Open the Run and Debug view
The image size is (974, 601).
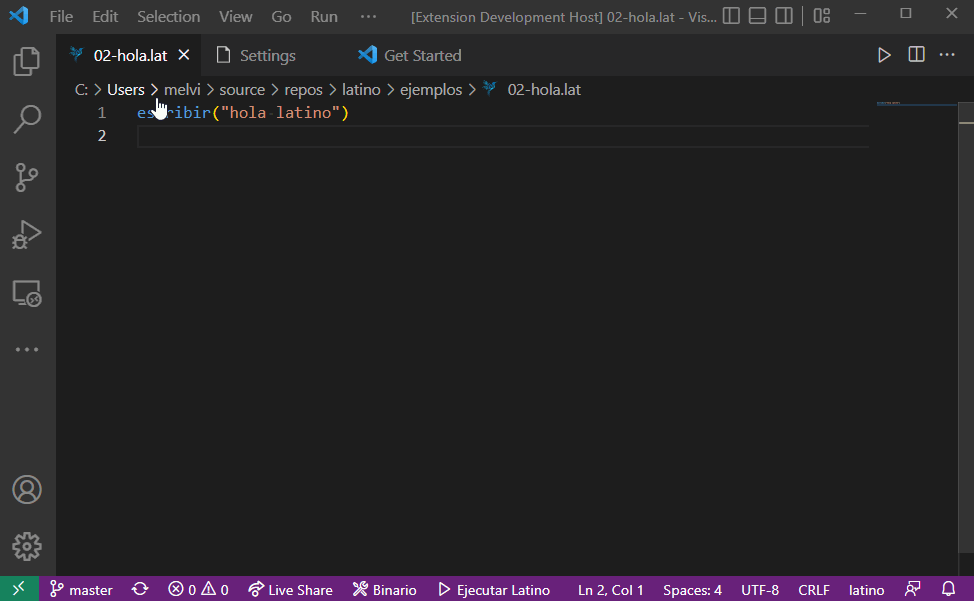[x=27, y=235]
